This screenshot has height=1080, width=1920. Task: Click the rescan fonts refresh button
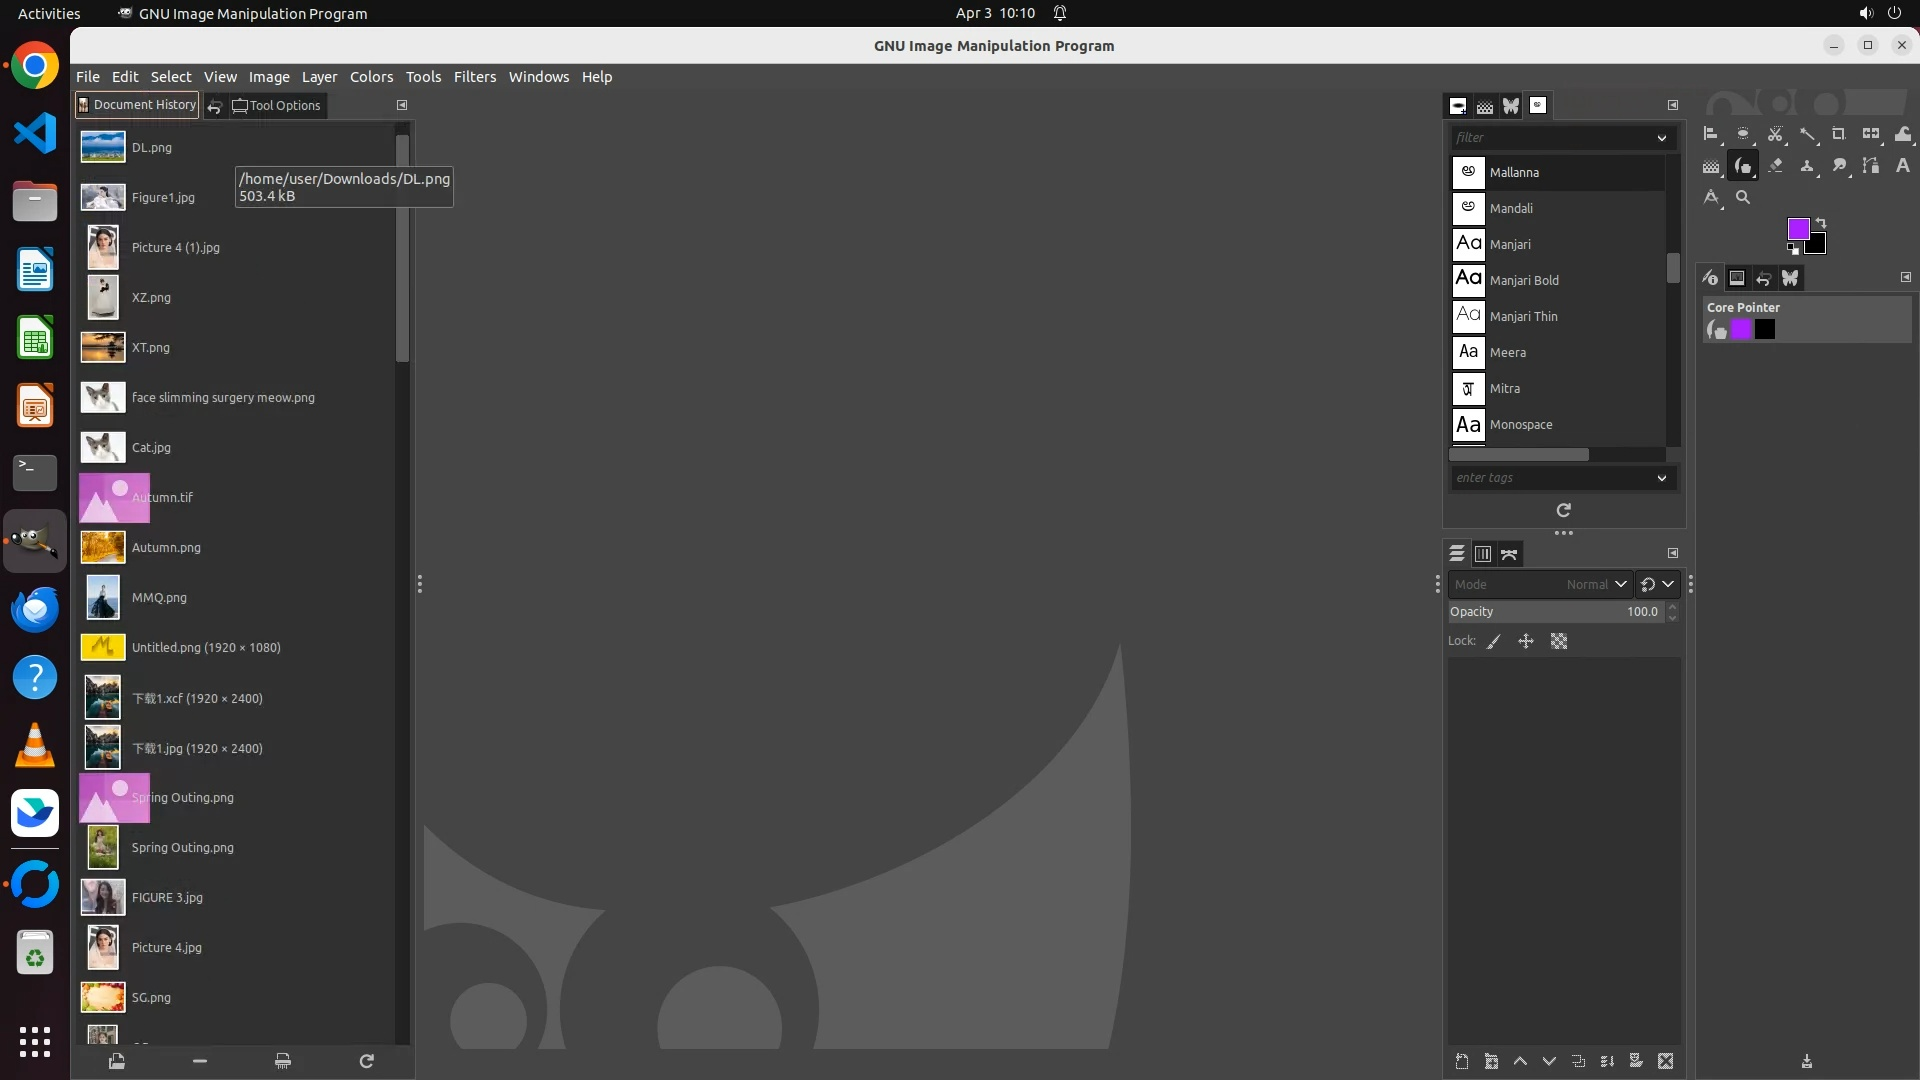pos(1564,510)
